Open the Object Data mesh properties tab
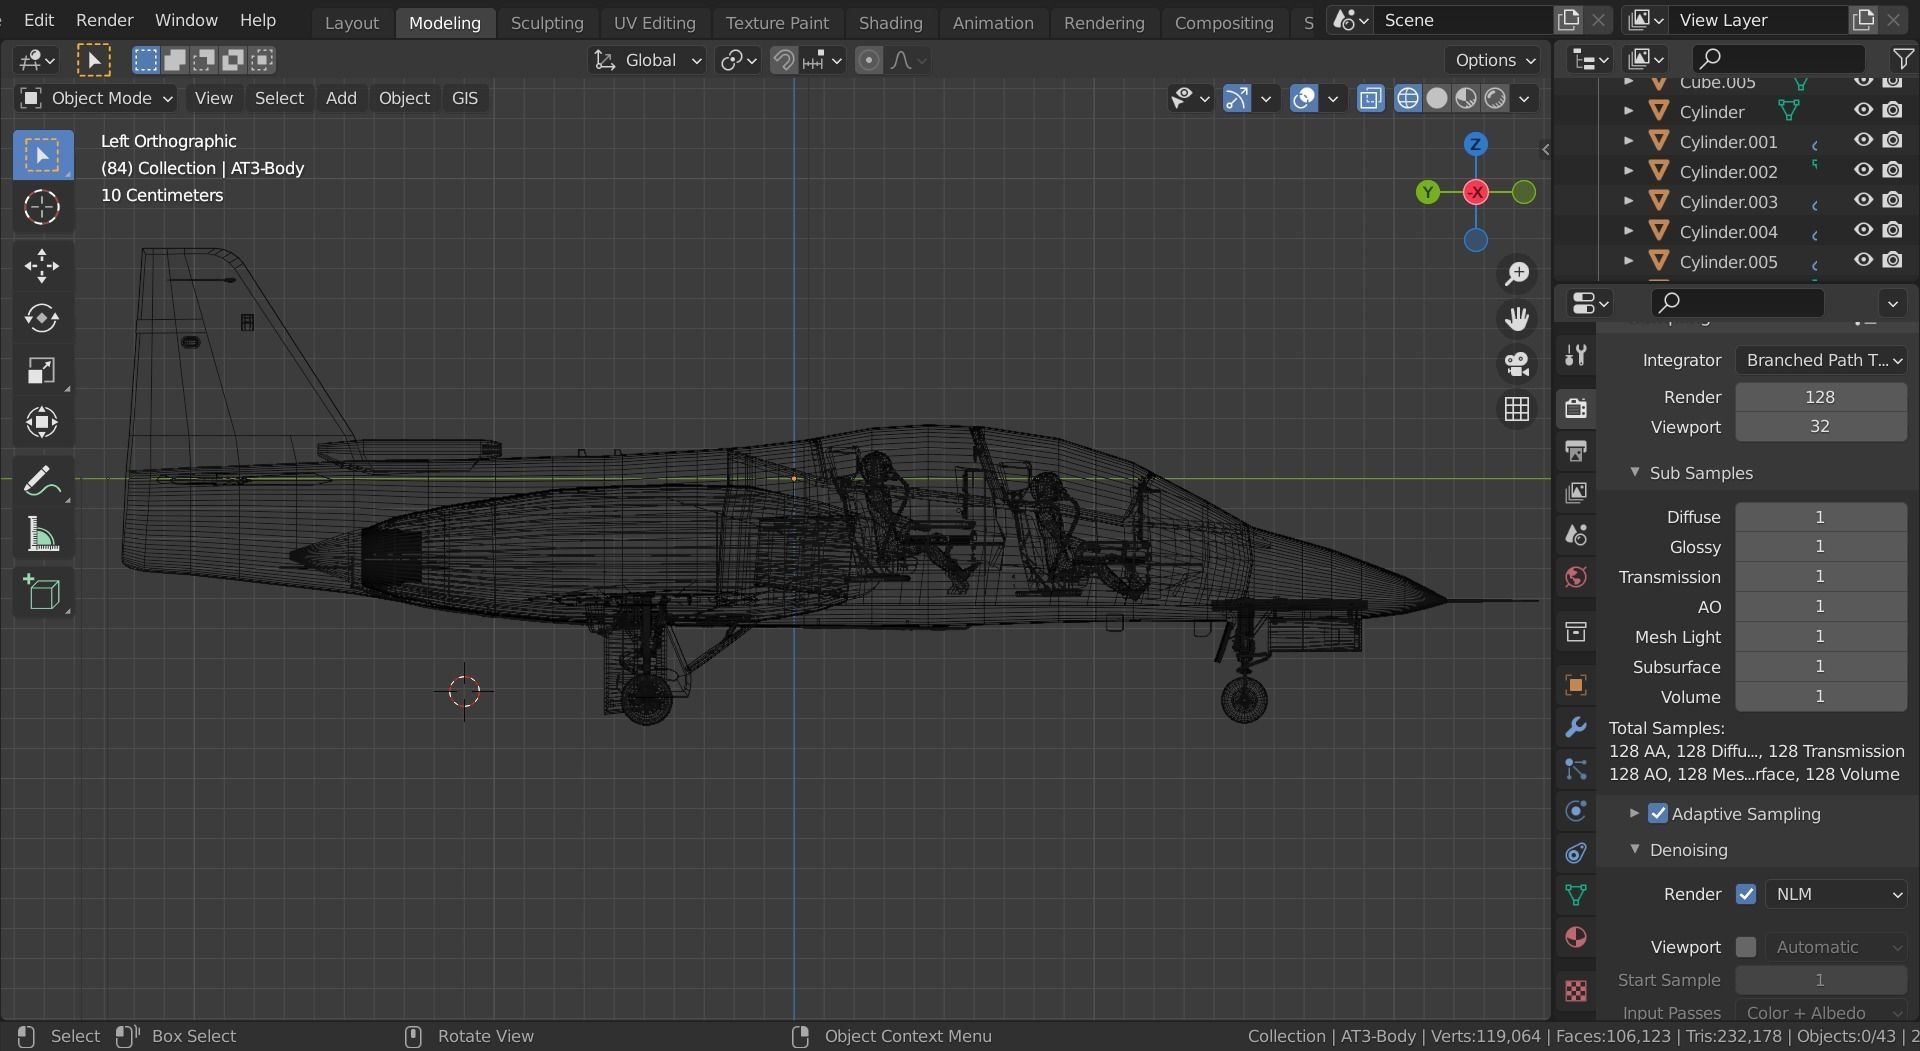Image resolution: width=1920 pixels, height=1051 pixels. coord(1576,895)
